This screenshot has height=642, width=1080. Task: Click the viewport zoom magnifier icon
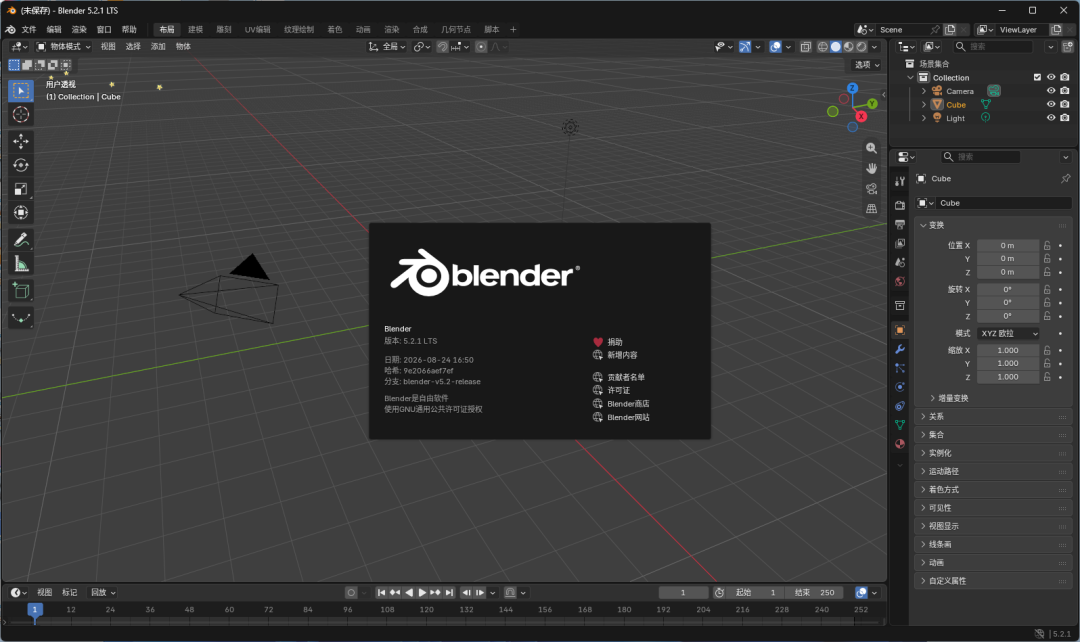pyautogui.click(x=871, y=148)
